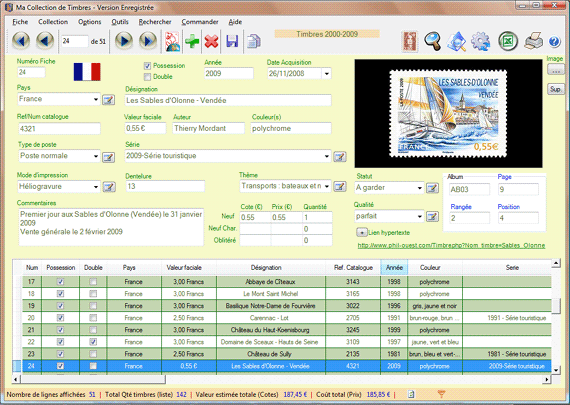Click the Sables d'Olonne stamp image
The width and height of the screenshot is (570, 405).
[448, 113]
